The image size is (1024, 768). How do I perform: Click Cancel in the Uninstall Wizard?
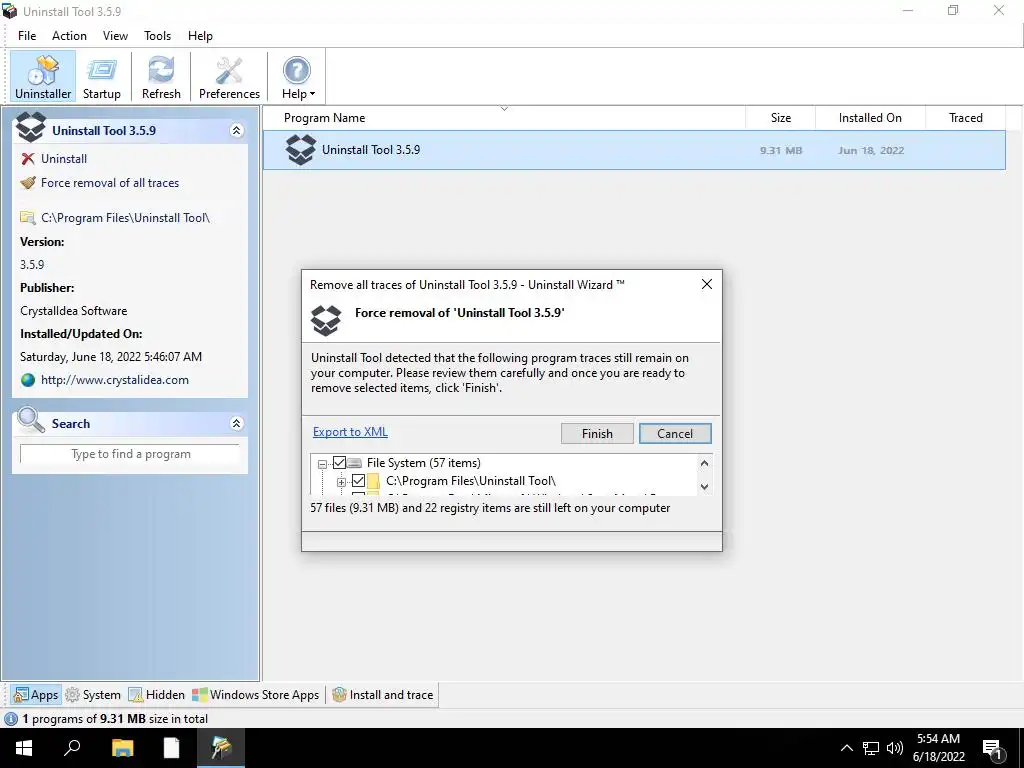[675, 434]
